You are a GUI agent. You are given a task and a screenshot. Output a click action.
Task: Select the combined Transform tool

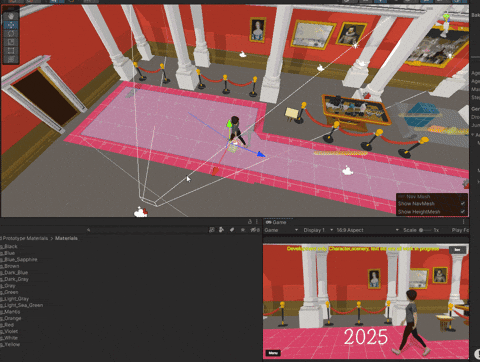tap(11, 59)
